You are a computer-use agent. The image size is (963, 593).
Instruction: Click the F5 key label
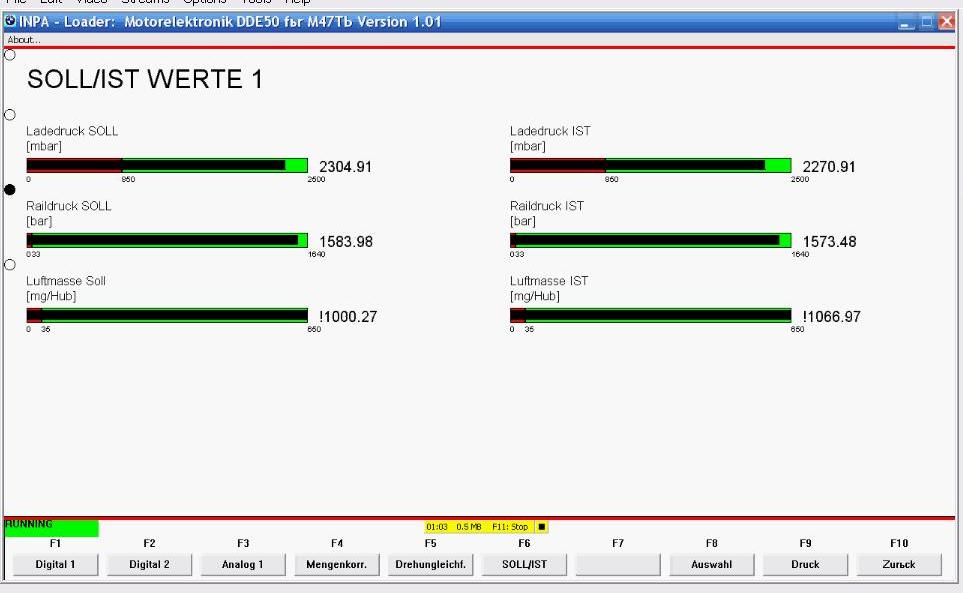[x=431, y=543]
